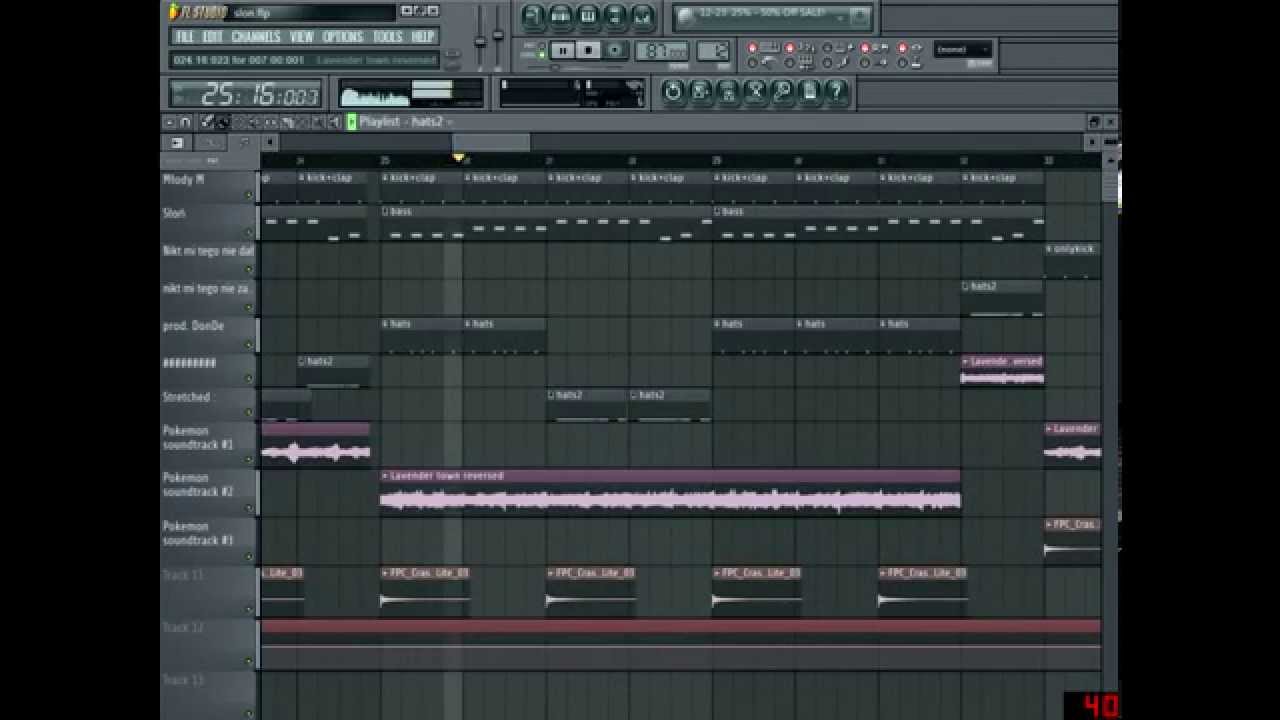This screenshot has height=720, width=1280.
Task: Select the Stretched track name
Action: coord(186,397)
